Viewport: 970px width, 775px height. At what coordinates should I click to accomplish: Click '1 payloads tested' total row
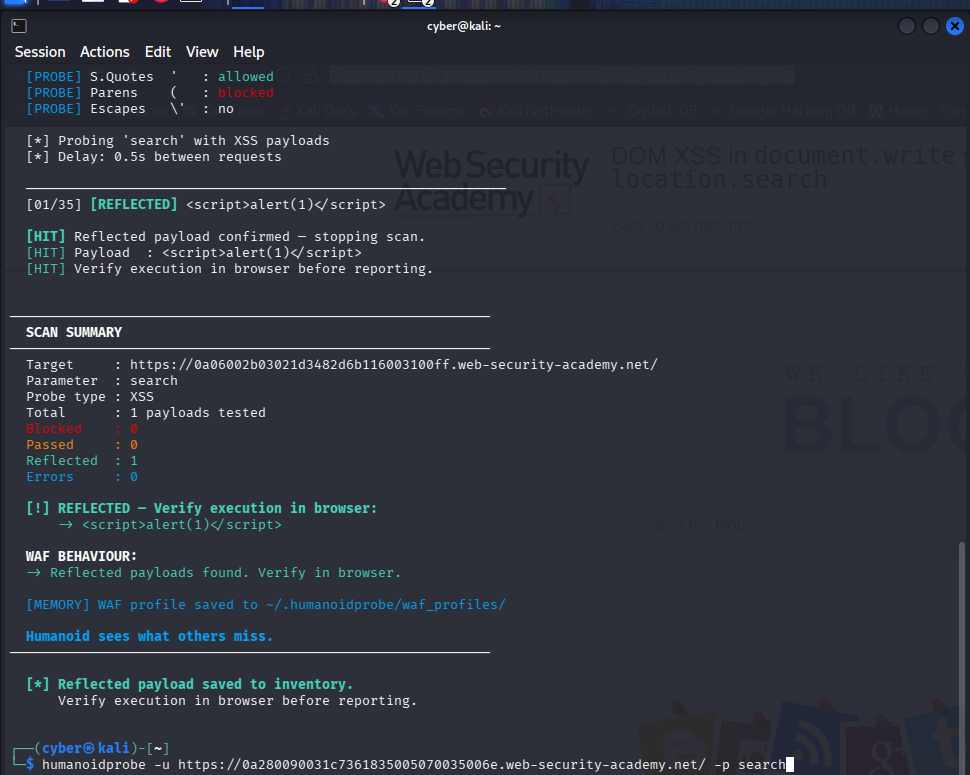[145, 413]
